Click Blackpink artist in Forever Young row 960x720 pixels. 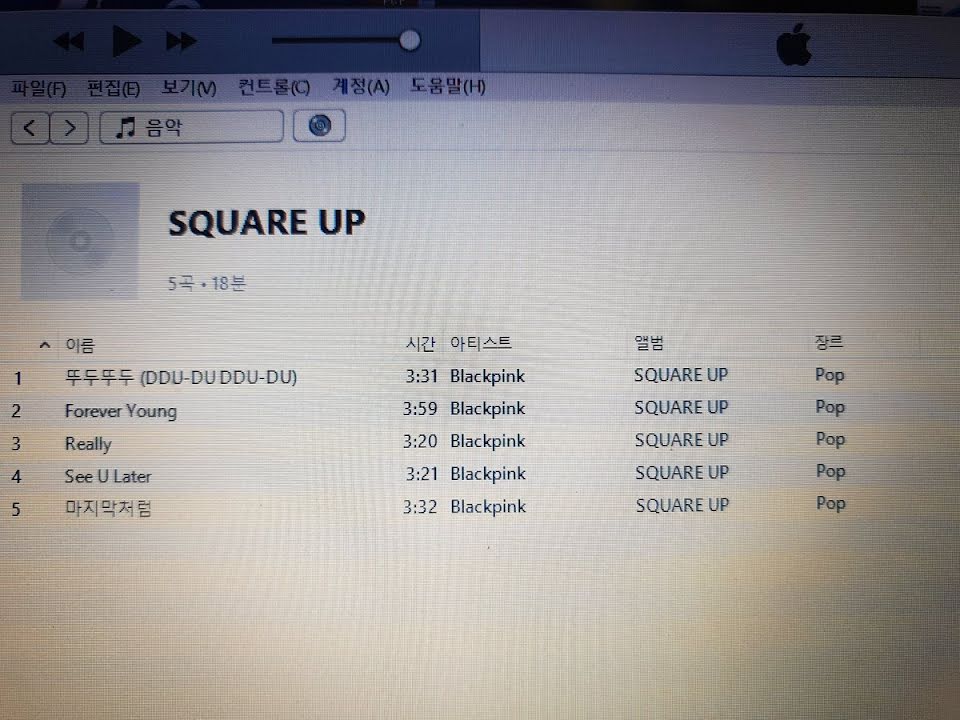coord(487,409)
